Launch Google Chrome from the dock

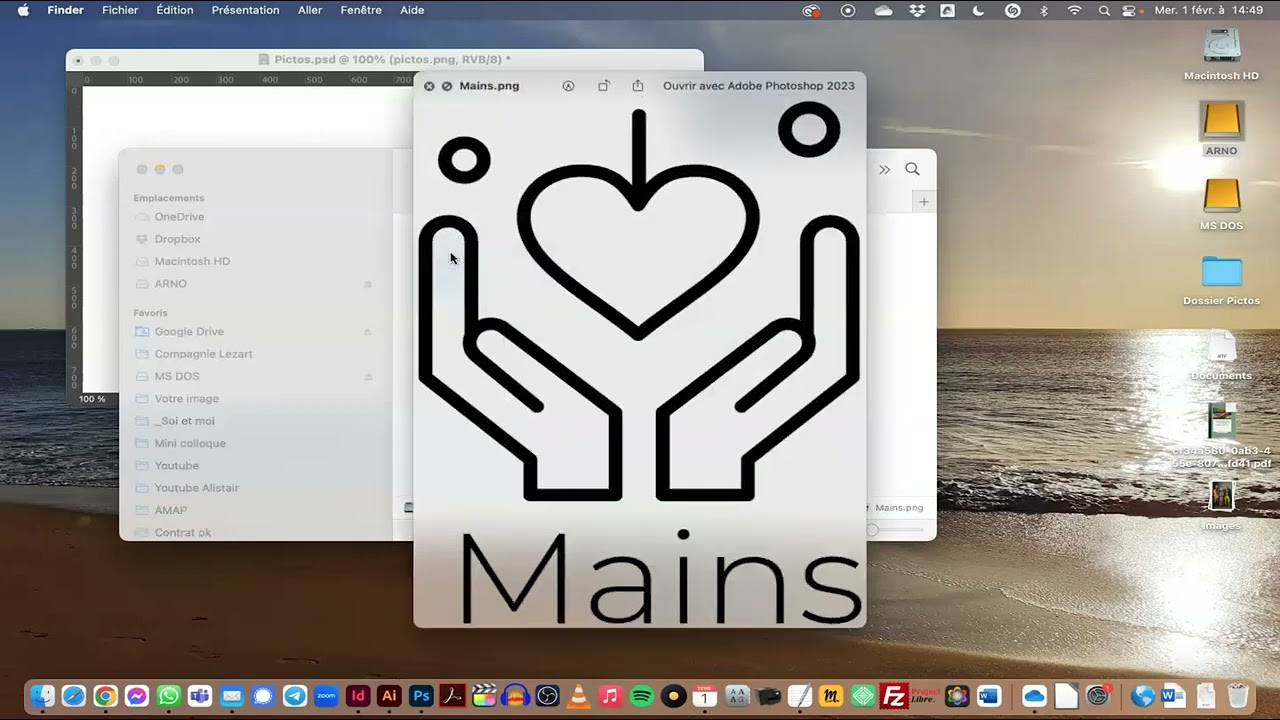105,696
